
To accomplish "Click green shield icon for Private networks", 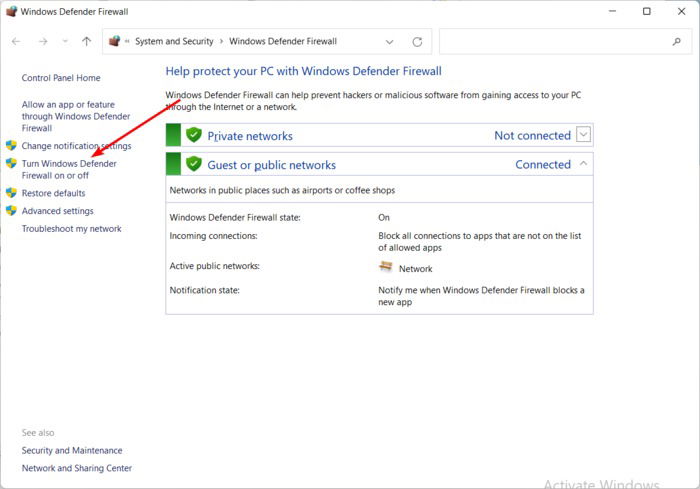I will tap(194, 135).
